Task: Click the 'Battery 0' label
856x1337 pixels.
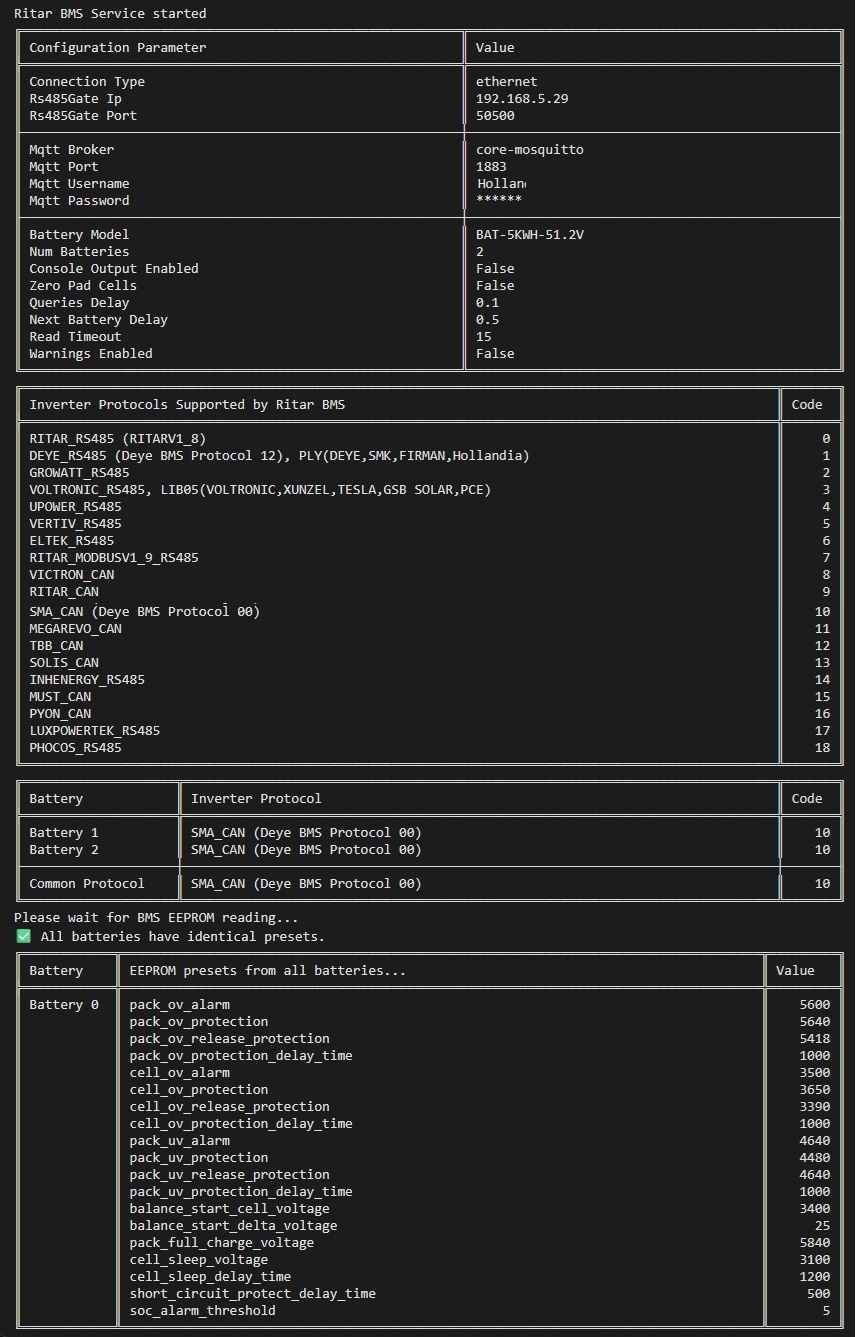Action: pos(64,1005)
